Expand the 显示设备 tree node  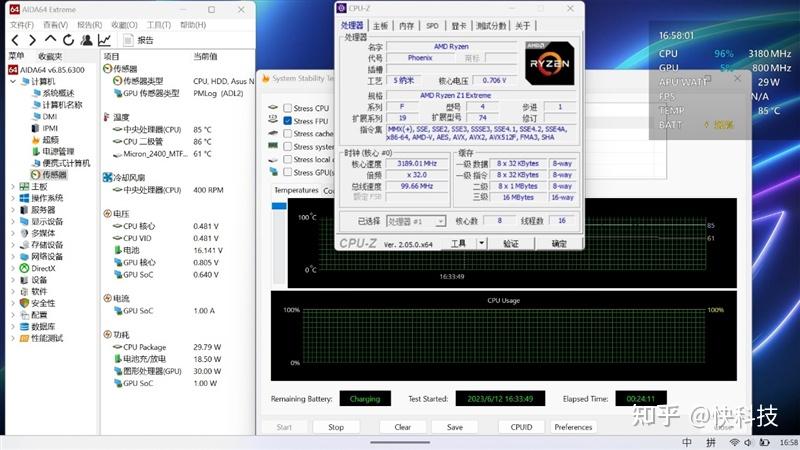tap(13, 222)
